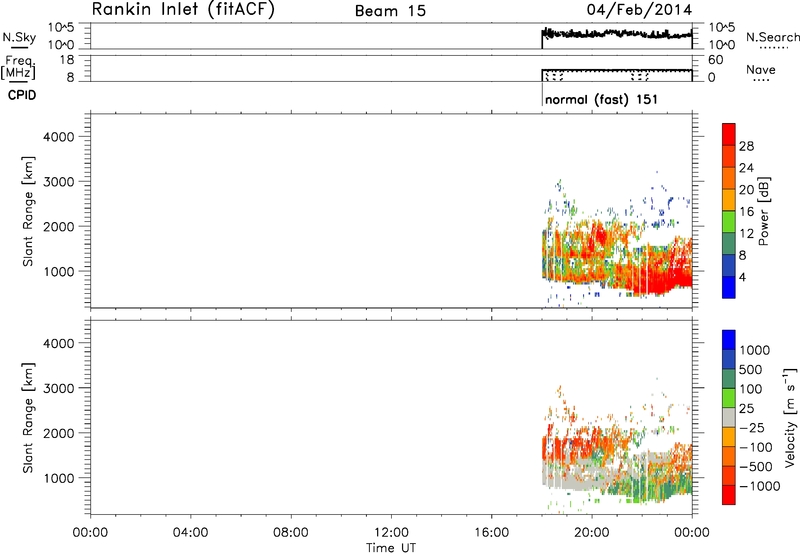Click the red top of the power colorbar

point(729,134)
